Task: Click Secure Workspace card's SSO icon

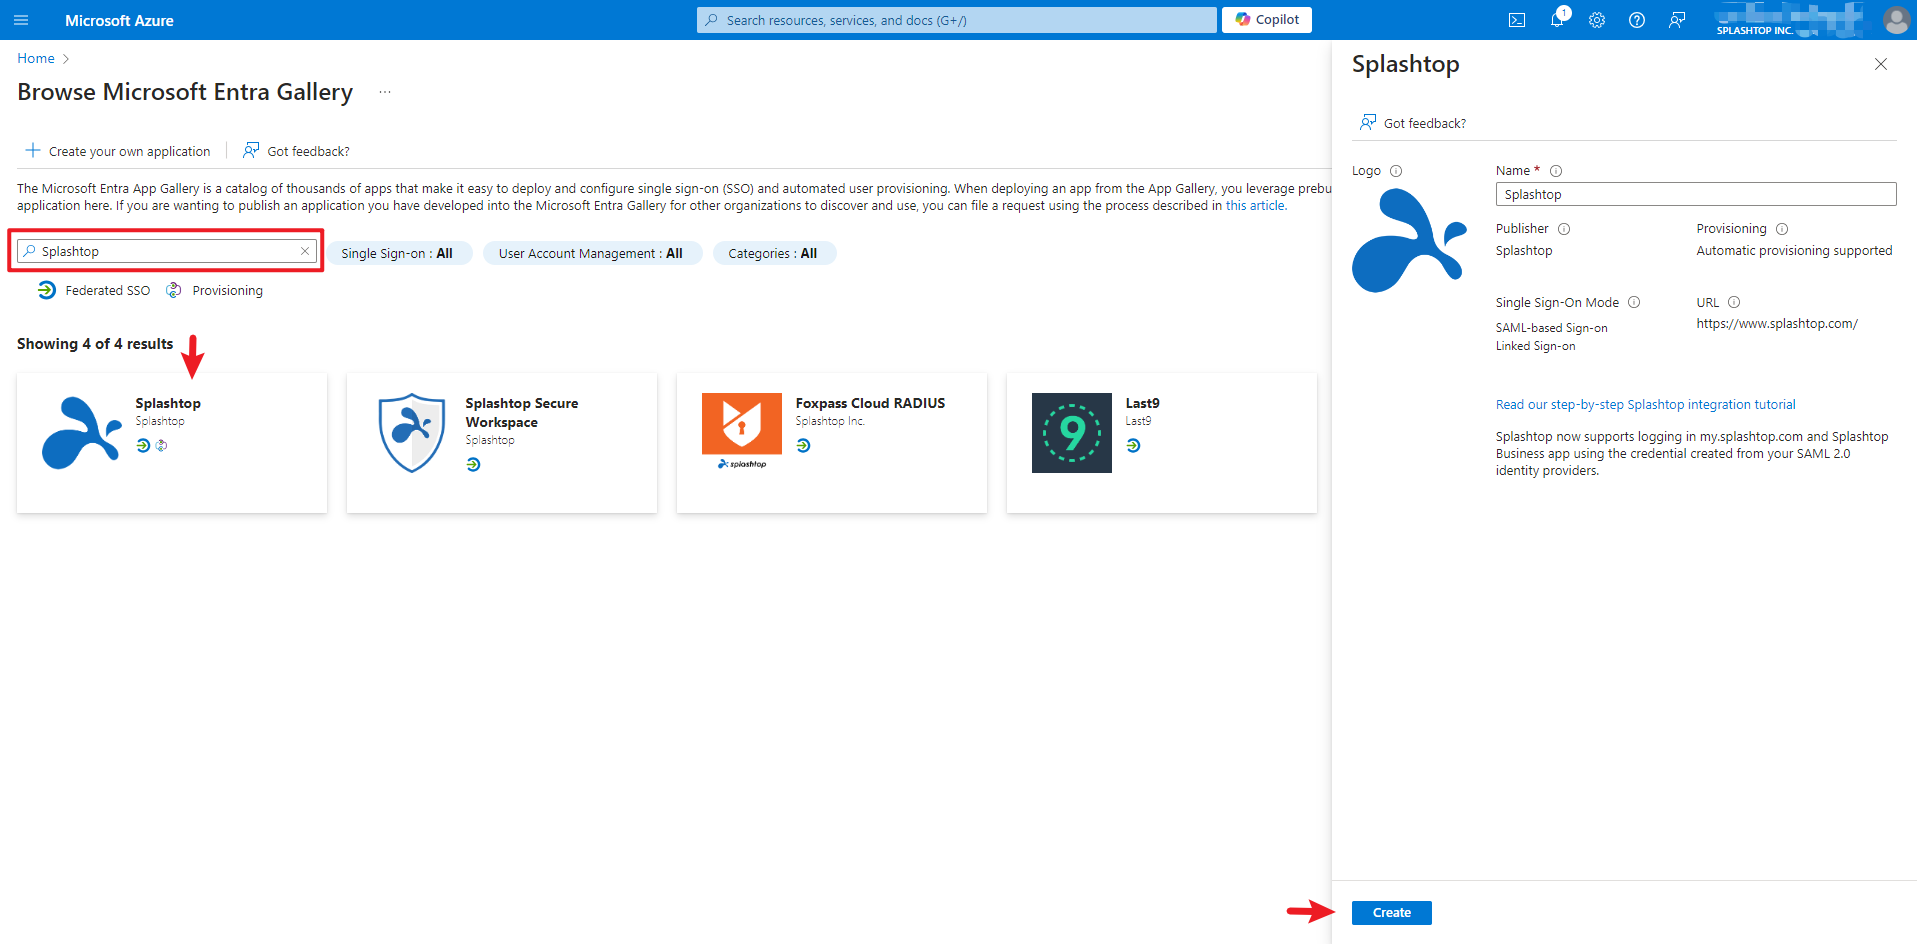Action: point(473,465)
